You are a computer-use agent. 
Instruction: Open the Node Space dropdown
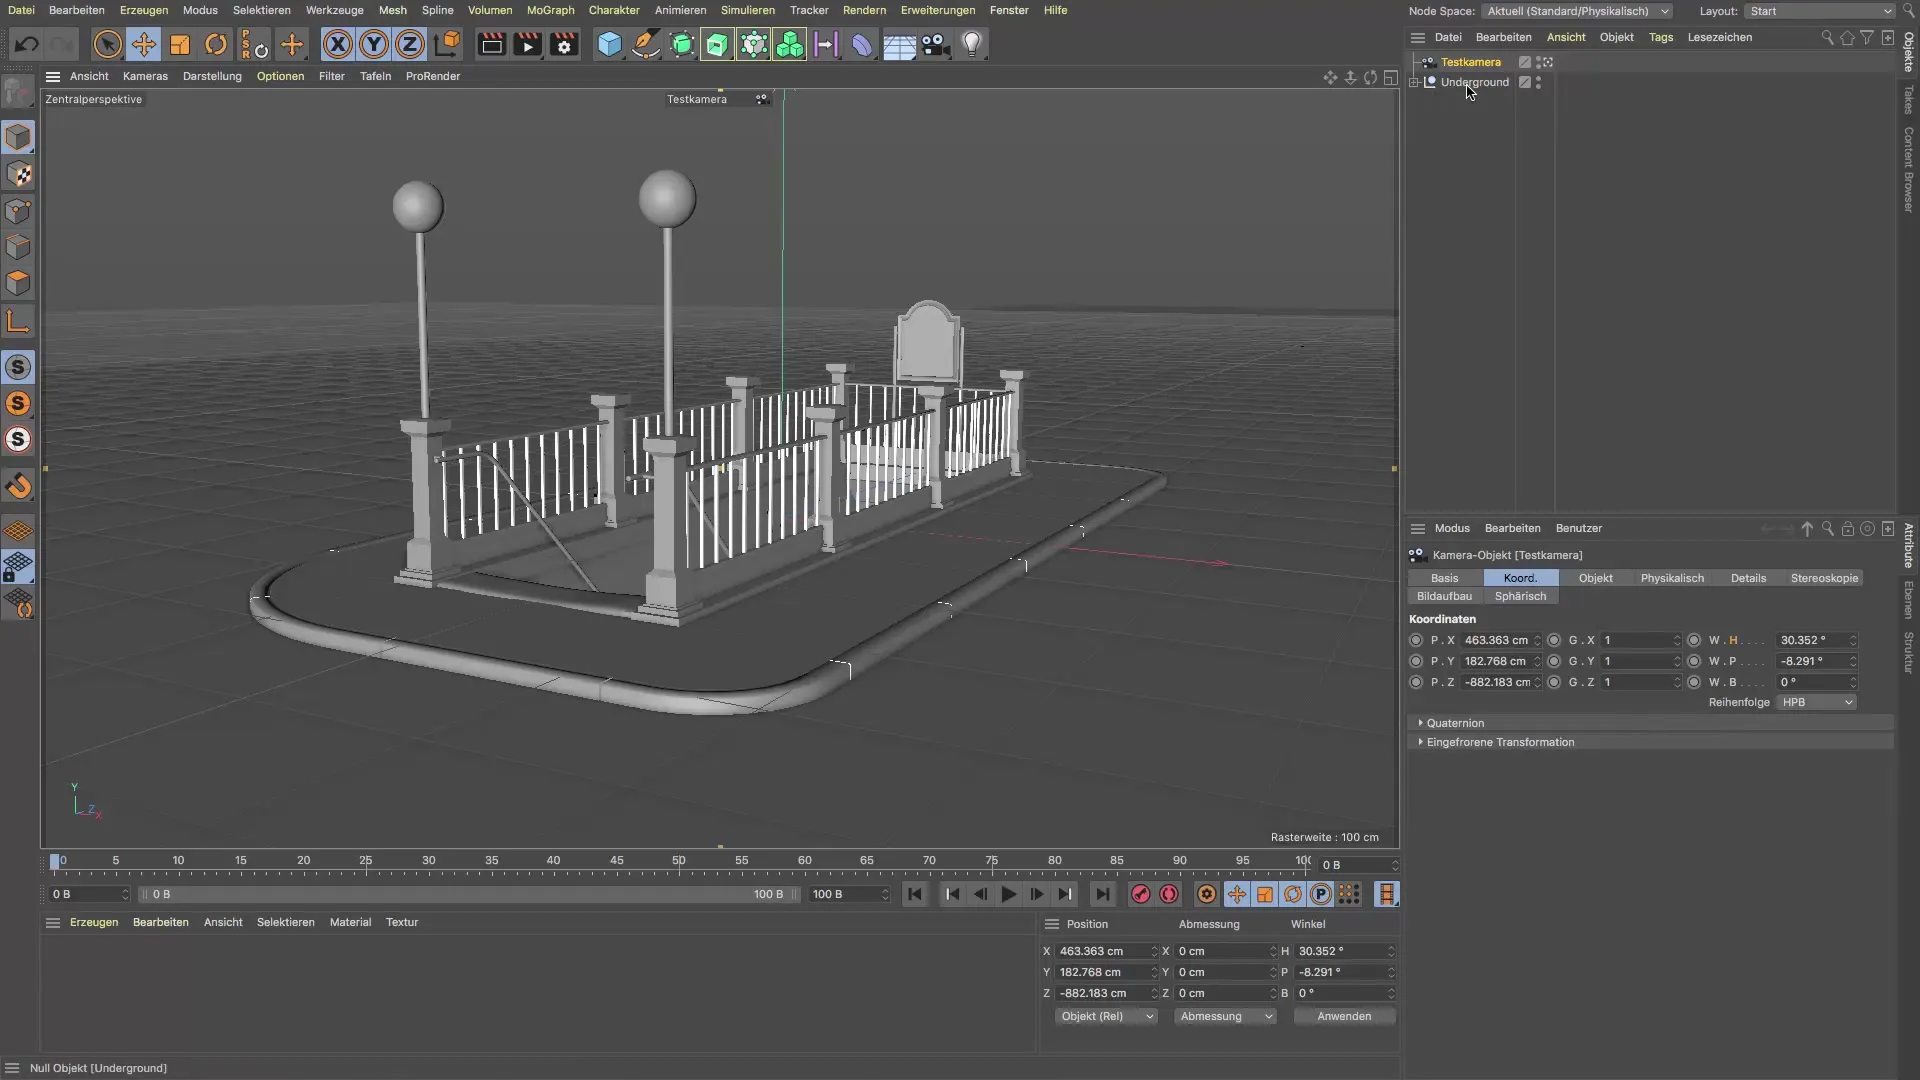[1577, 11]
